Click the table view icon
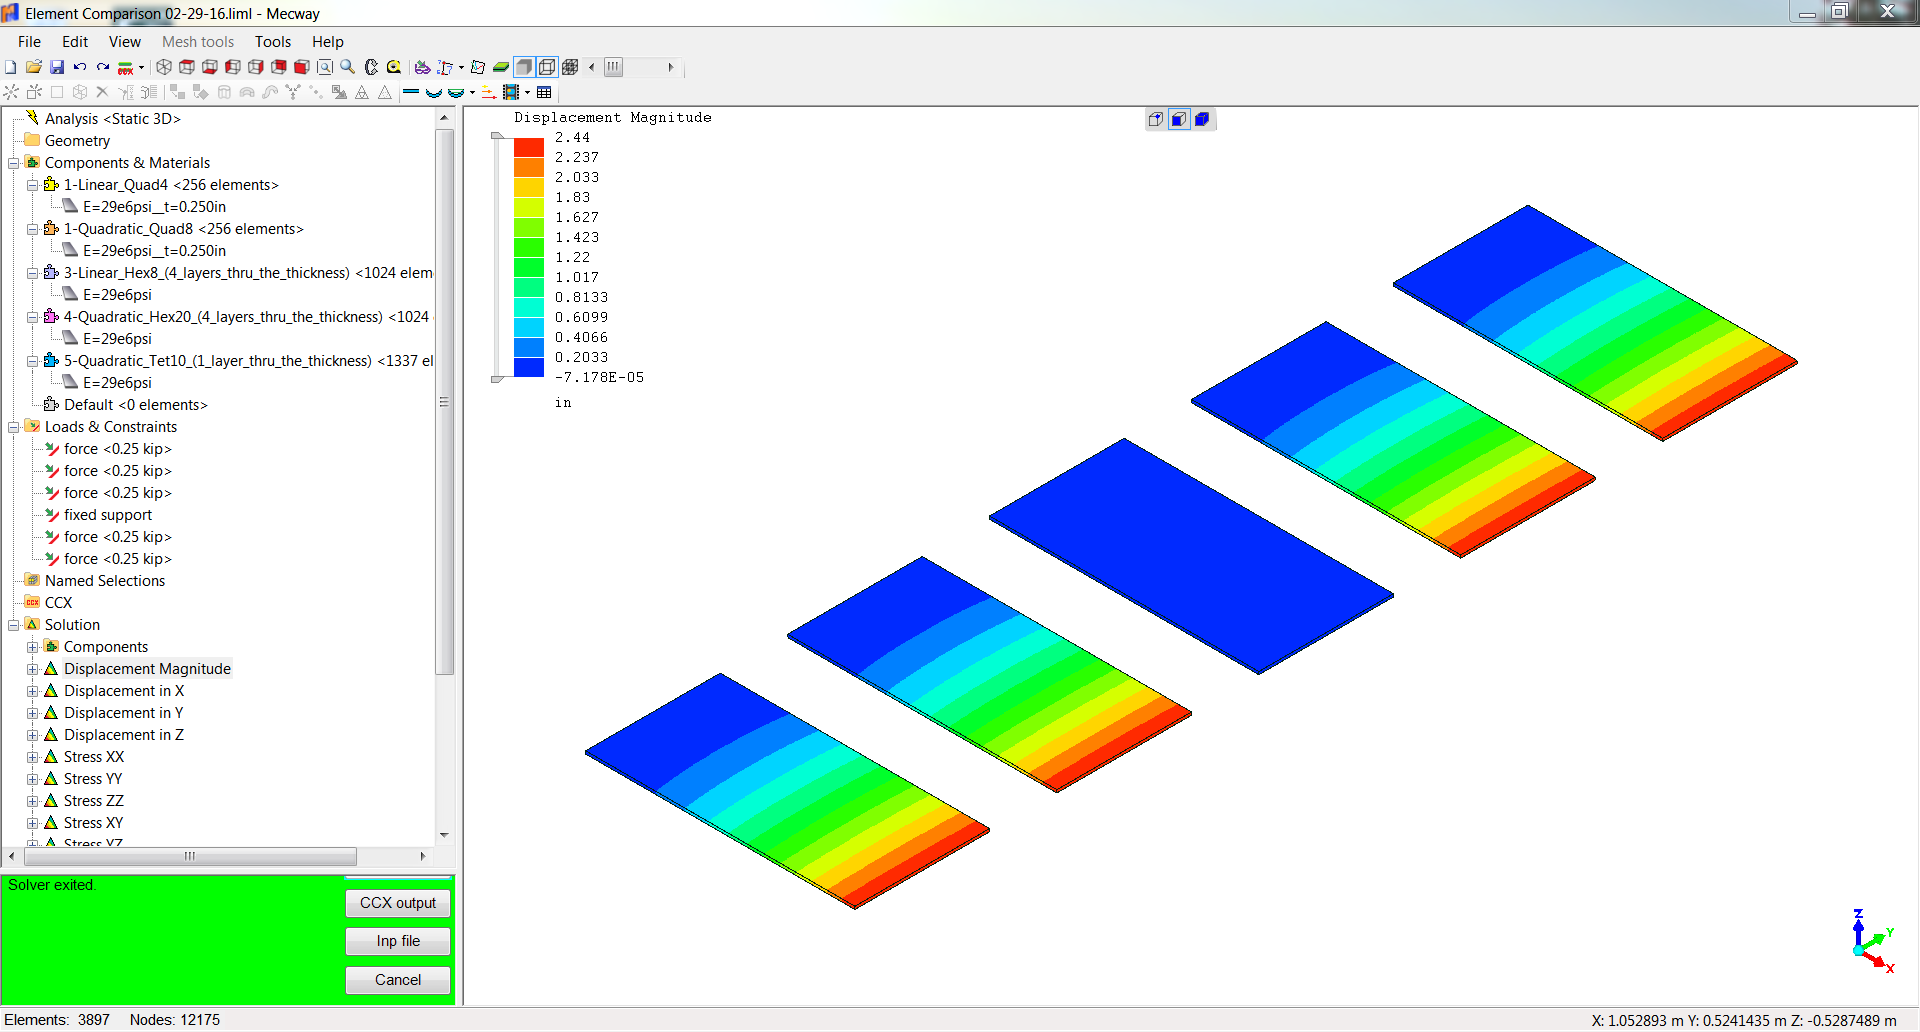The height and width of the screenshot is (1032, 1920). tap(544, 93)
